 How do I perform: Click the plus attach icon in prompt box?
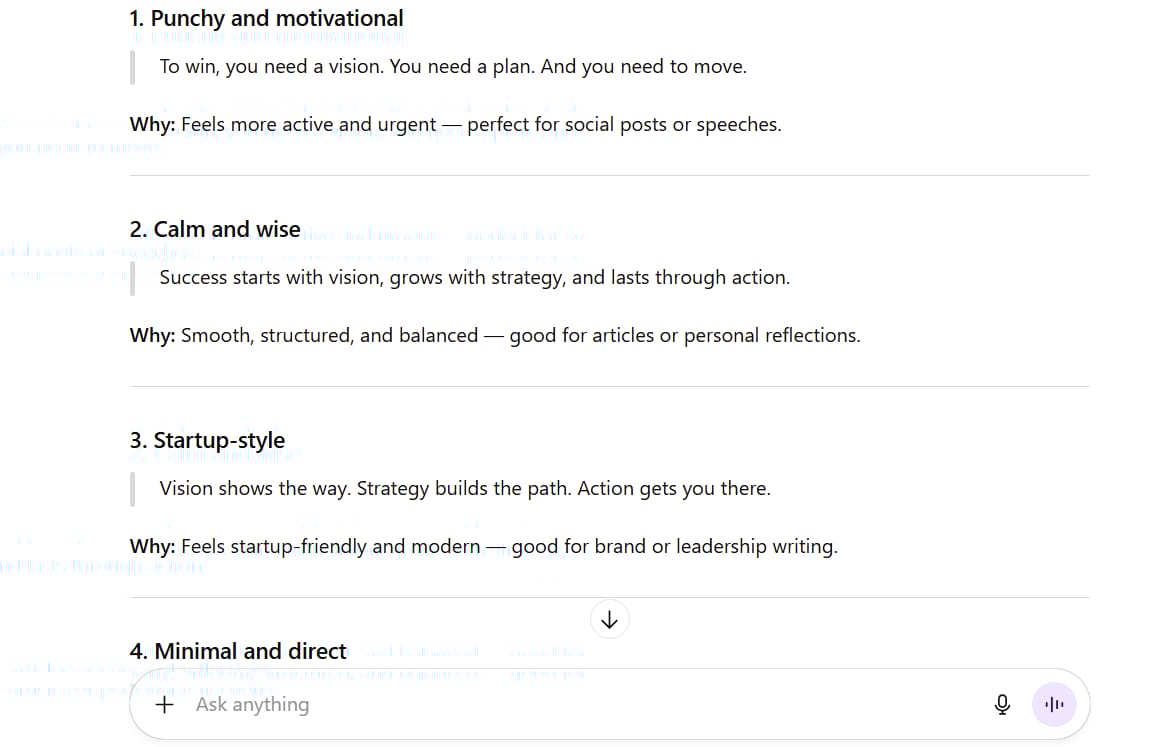[x=165, y=705]
